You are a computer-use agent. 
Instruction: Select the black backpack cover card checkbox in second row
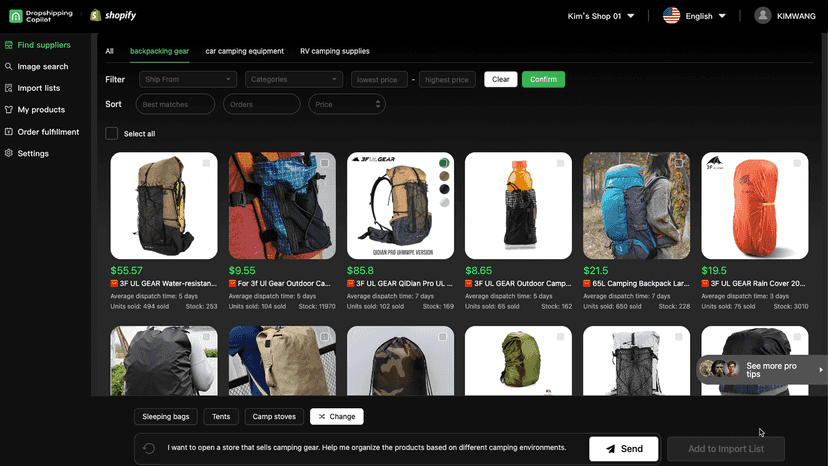click(x=206, y=337)
